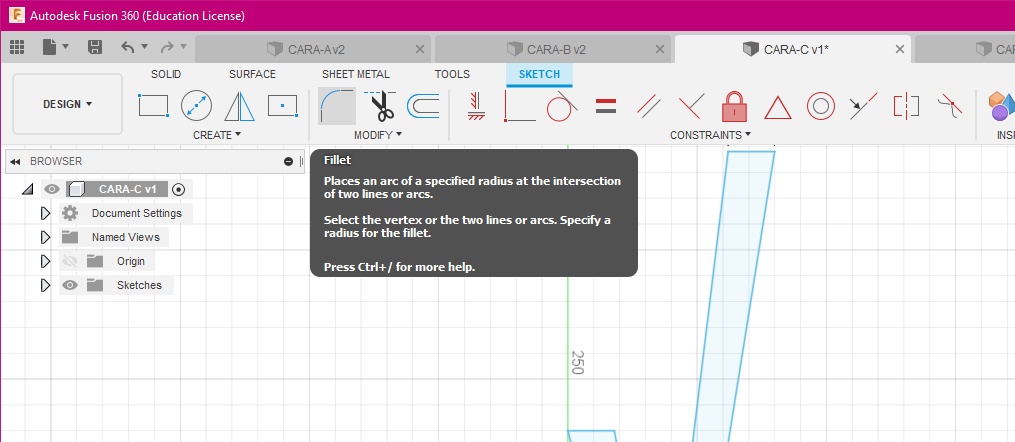The image size is (1015, 442).
Task: Open the undo history dropdown arrow
Action: [144, 47]
